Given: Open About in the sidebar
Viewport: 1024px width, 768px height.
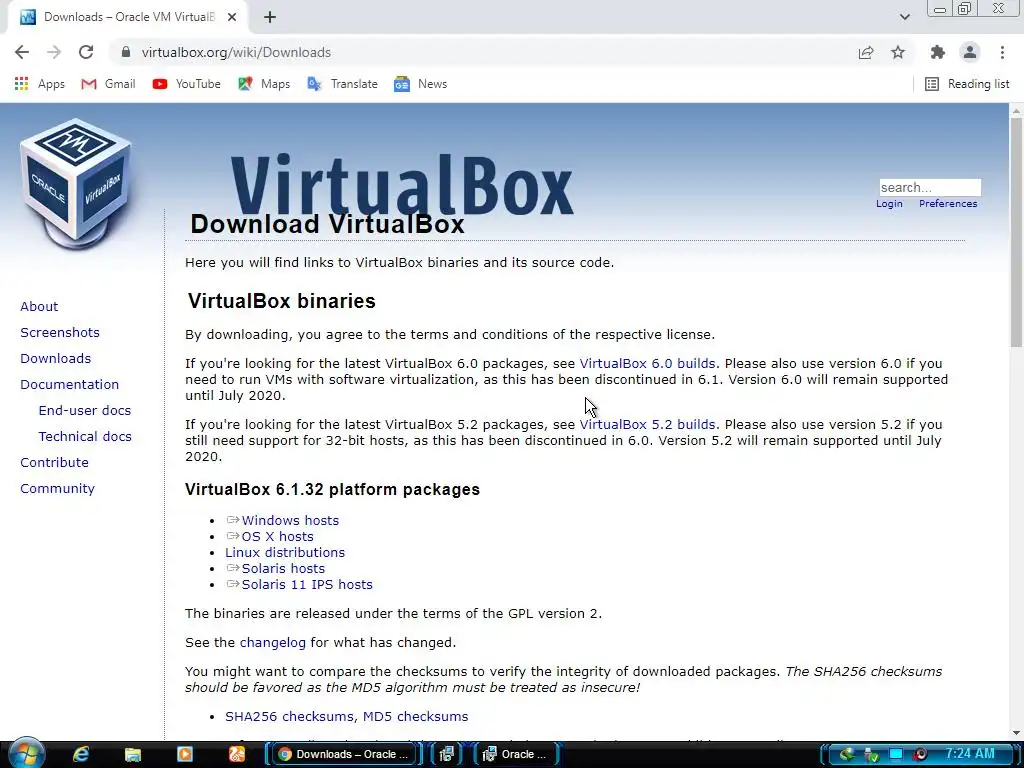Looking at the screenshot, I should point(39,306).
